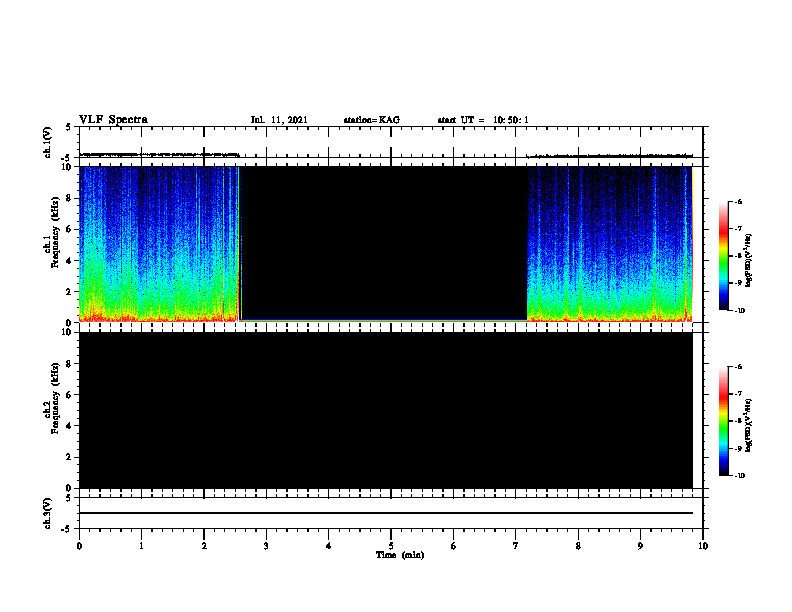The image size is (792, 612).
Task: Click time axis tick label "3"
Action: [x=266, y=546]
